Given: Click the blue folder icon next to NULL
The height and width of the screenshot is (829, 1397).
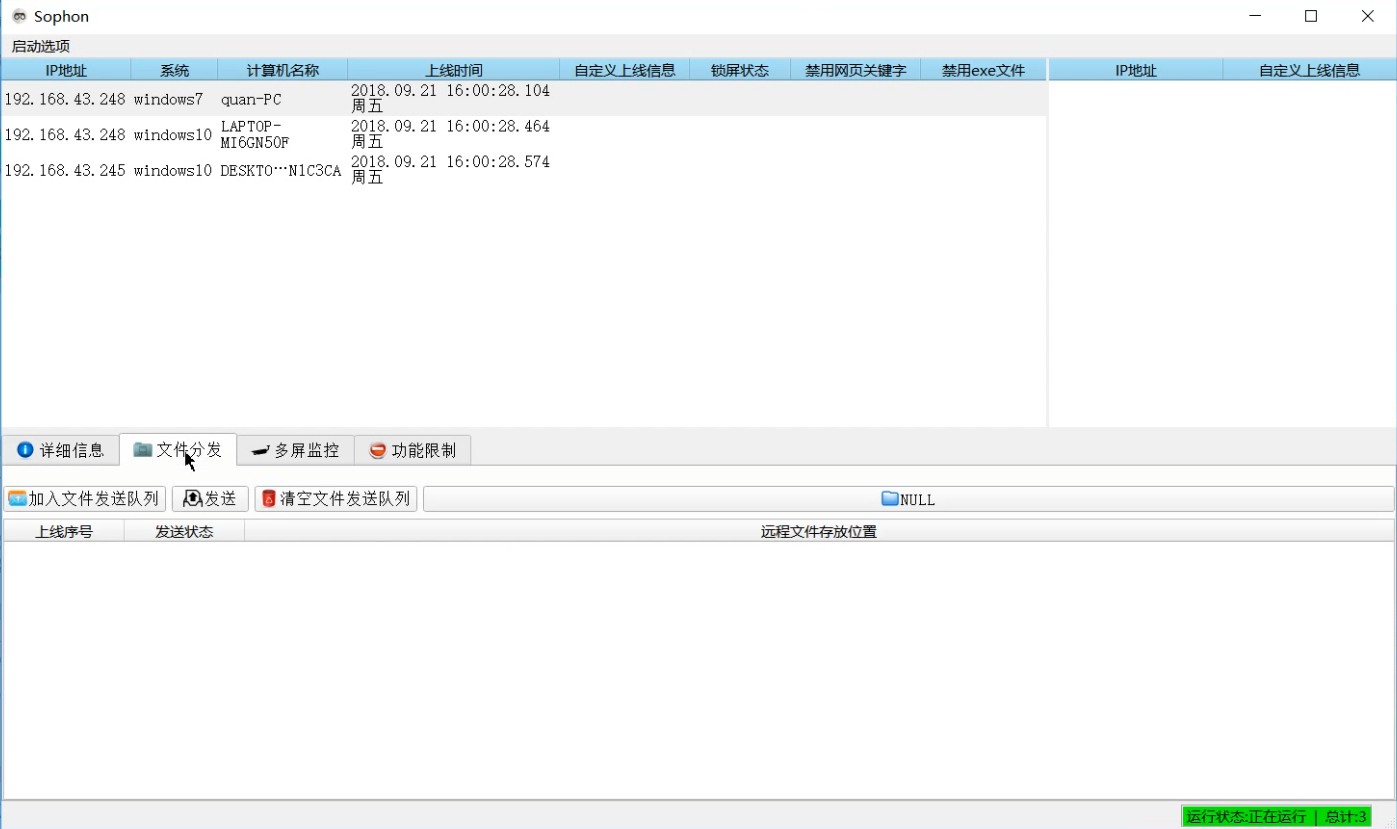Looking at the screenshot, I should click(x=890, y=498).
